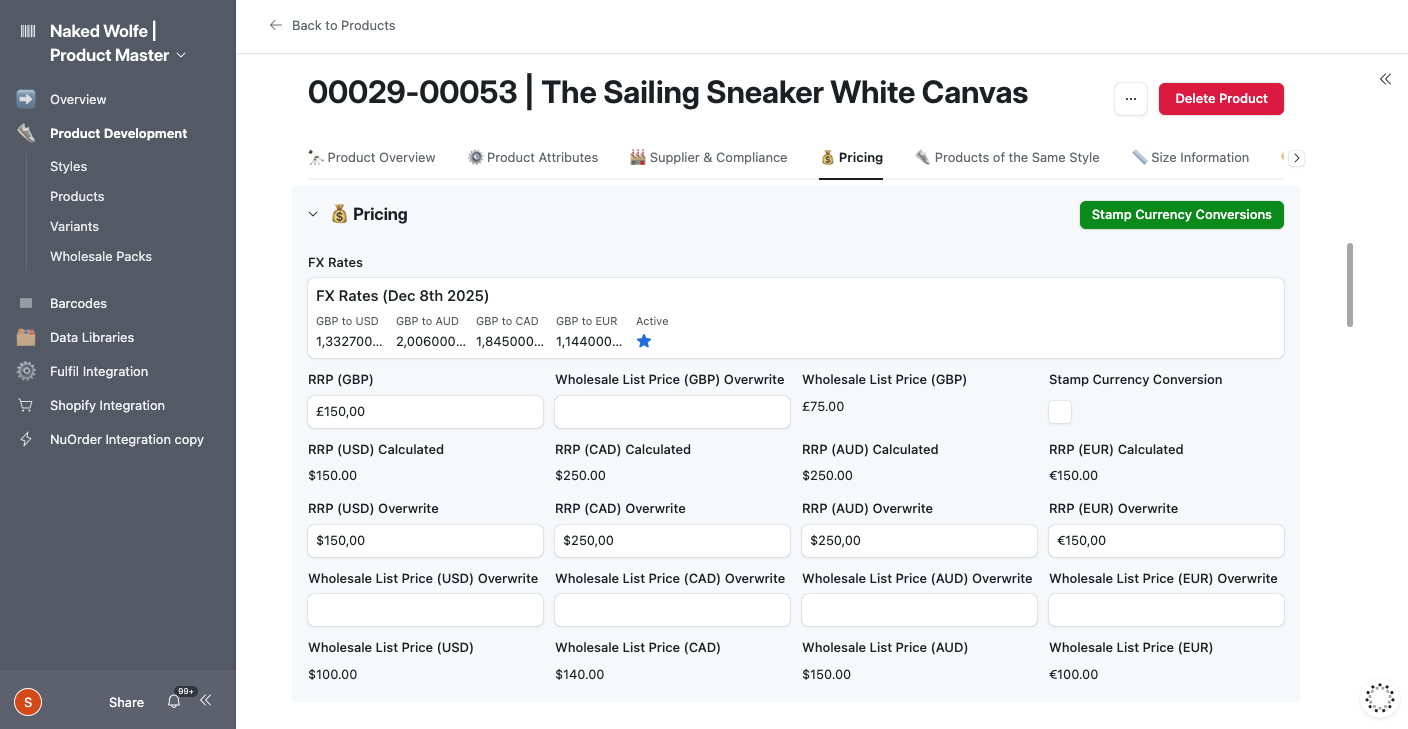This screenshot has height=729, width=1408.
Task: Click the page vertical scrollbar thumb
Action: (1350, 285)
